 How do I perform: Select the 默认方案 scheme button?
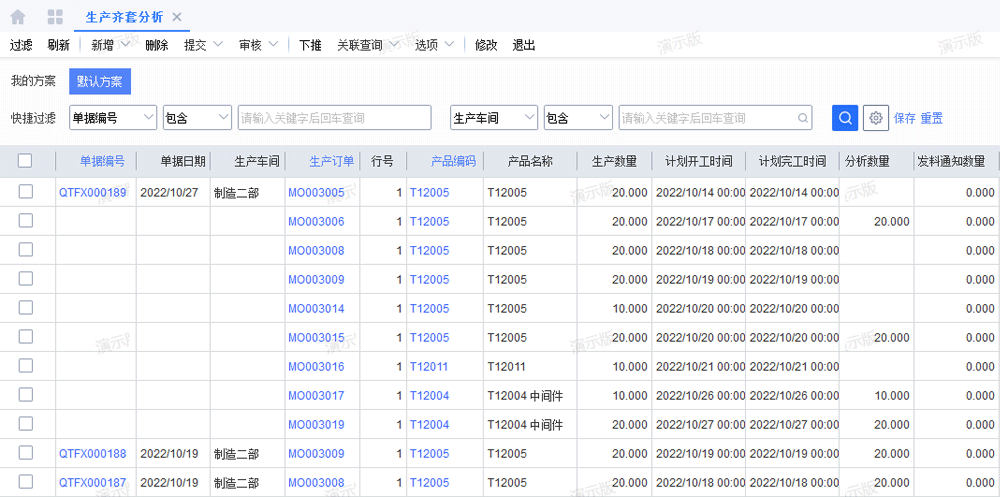pos(100,81)
